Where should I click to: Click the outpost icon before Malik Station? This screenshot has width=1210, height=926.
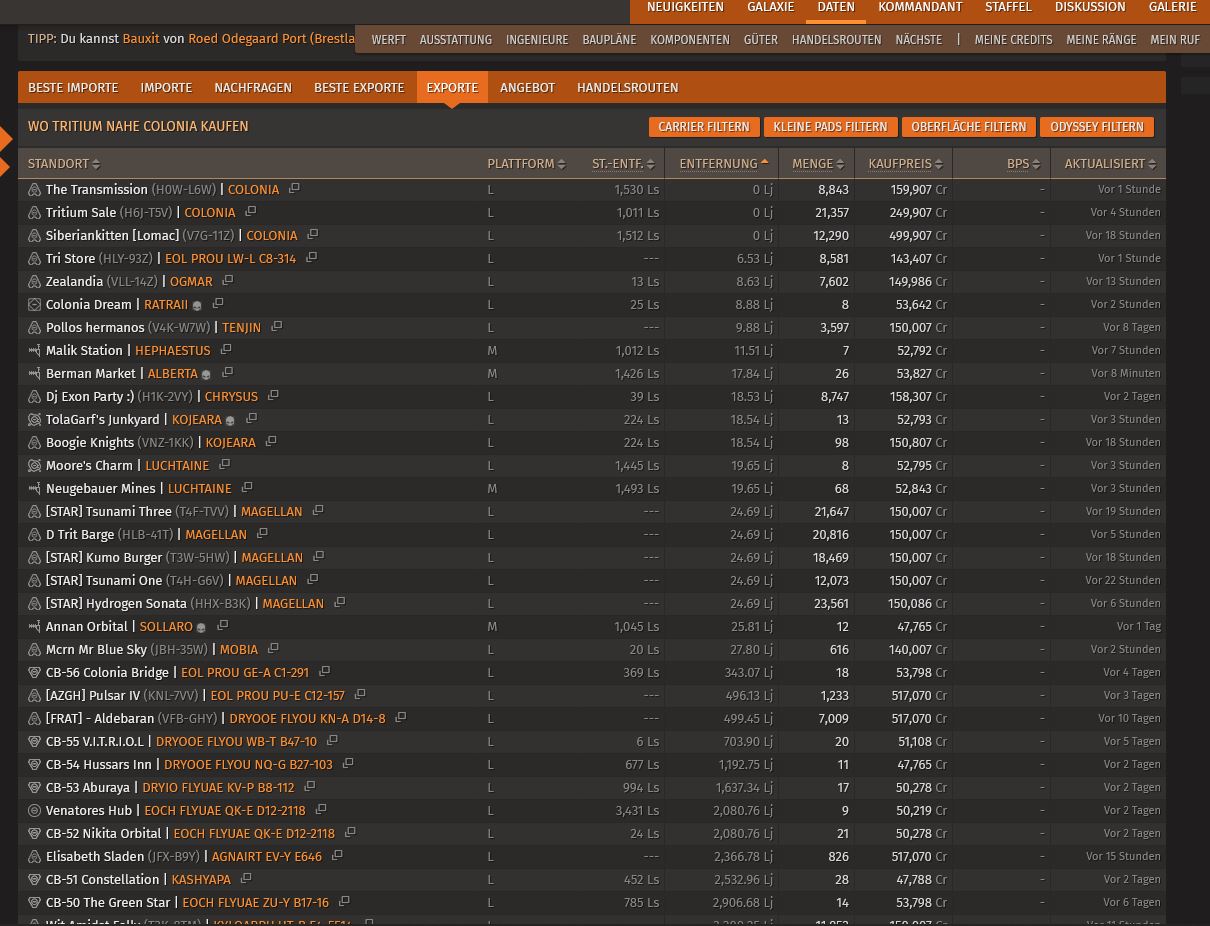coord(34,350)
